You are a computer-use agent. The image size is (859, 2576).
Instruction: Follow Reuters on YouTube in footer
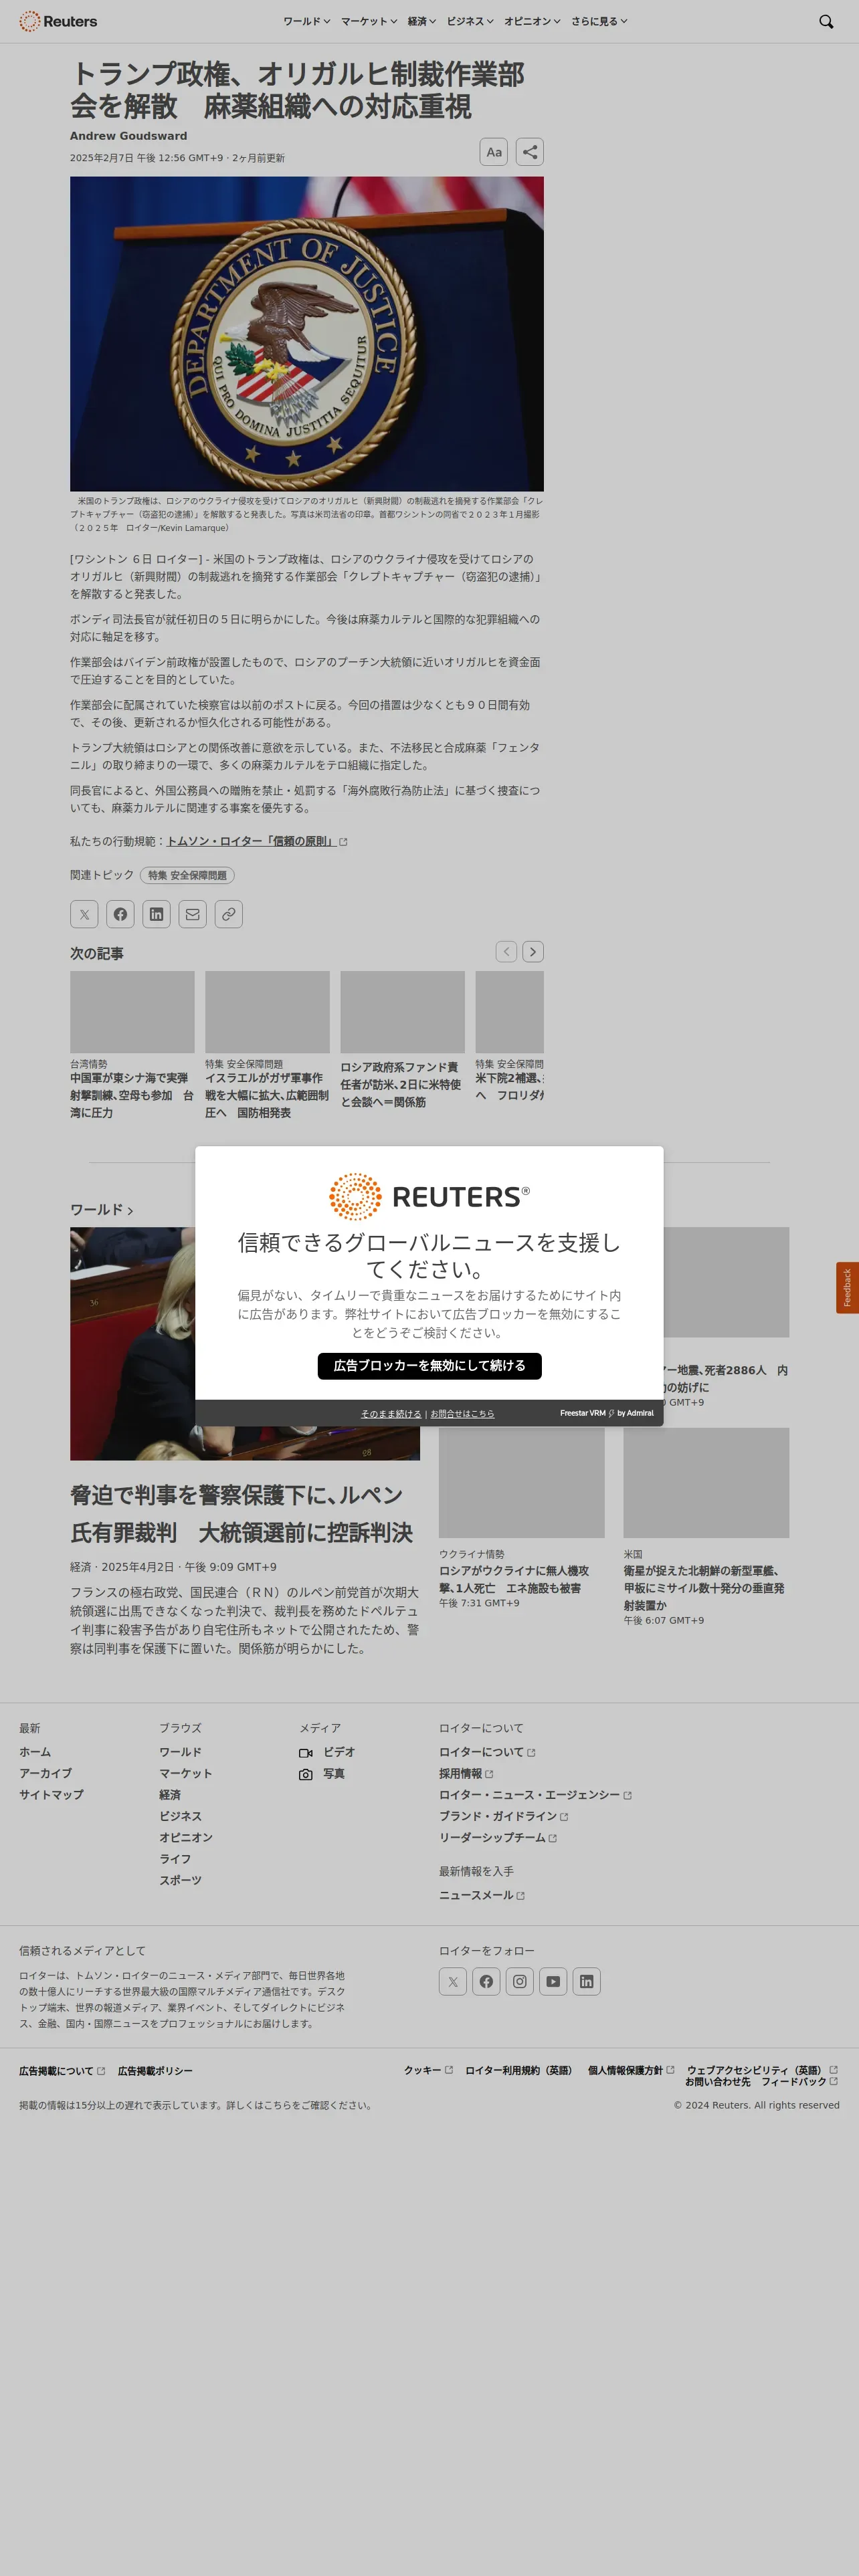point(553,1981)
